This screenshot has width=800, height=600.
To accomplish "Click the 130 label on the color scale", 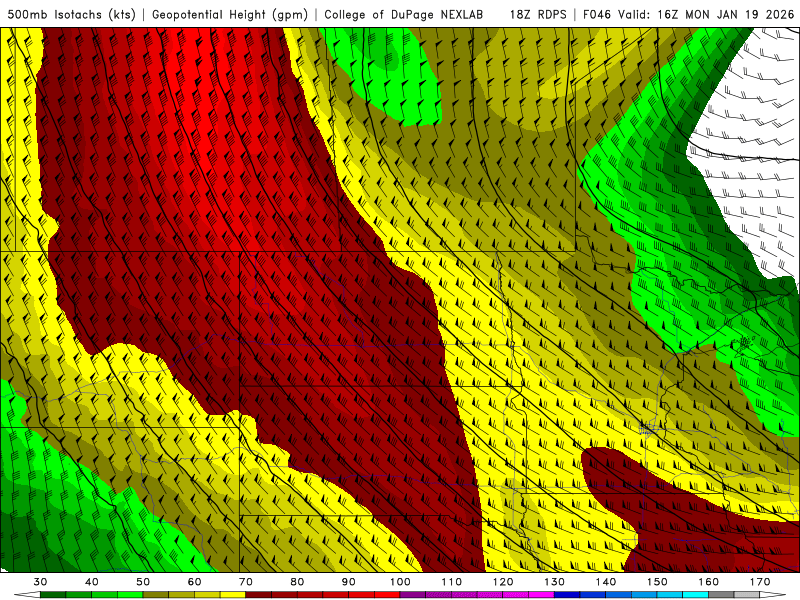I will click(x=554, y=582).
